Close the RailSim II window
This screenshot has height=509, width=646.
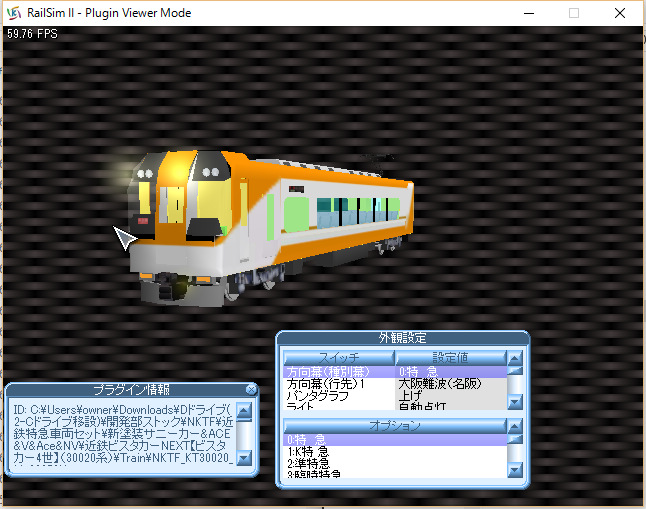click(620, 13)
